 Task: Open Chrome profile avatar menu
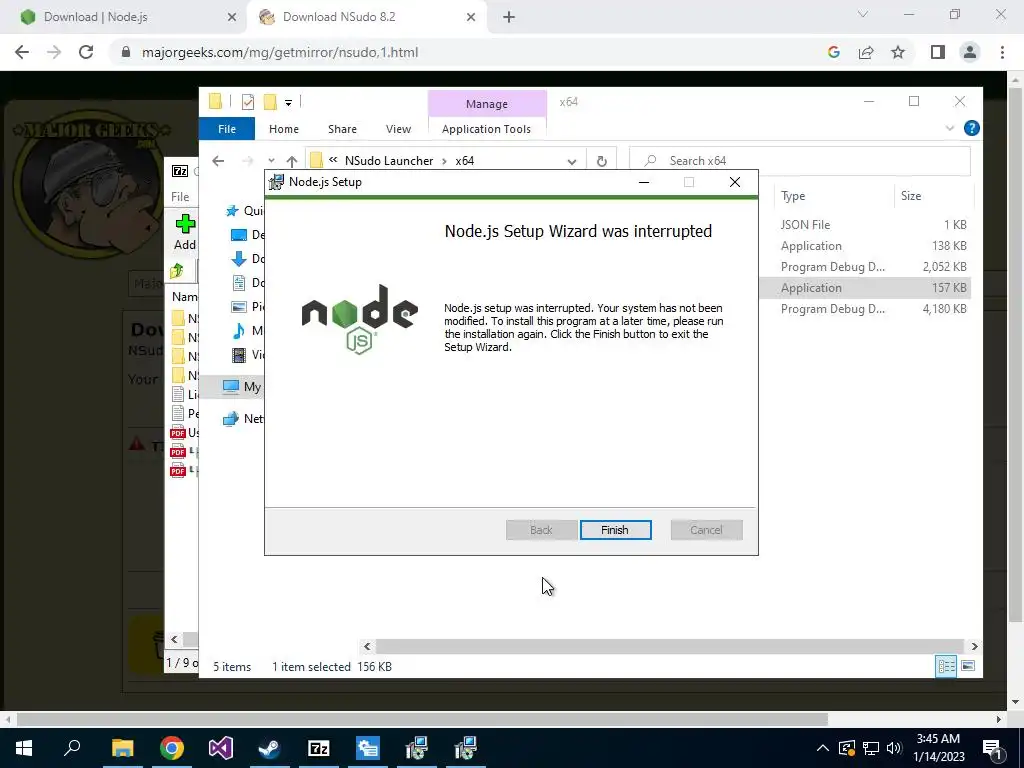coord(970,52)
